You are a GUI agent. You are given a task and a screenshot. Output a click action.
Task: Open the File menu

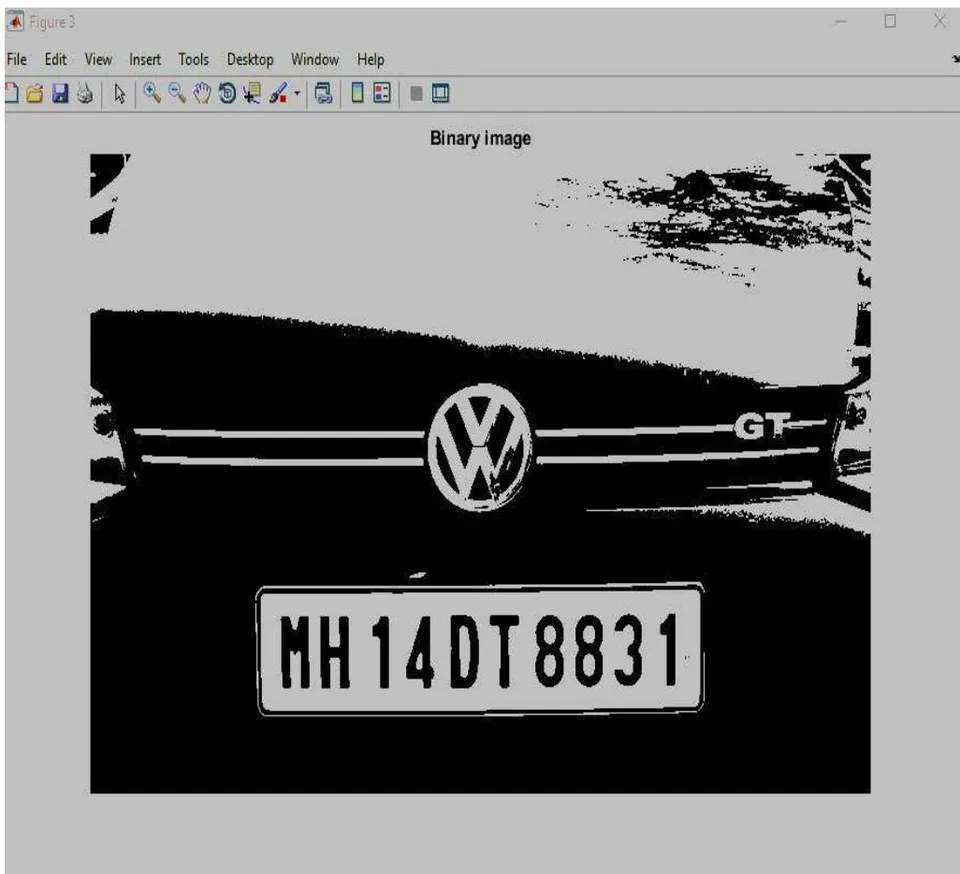pos(17,59)
